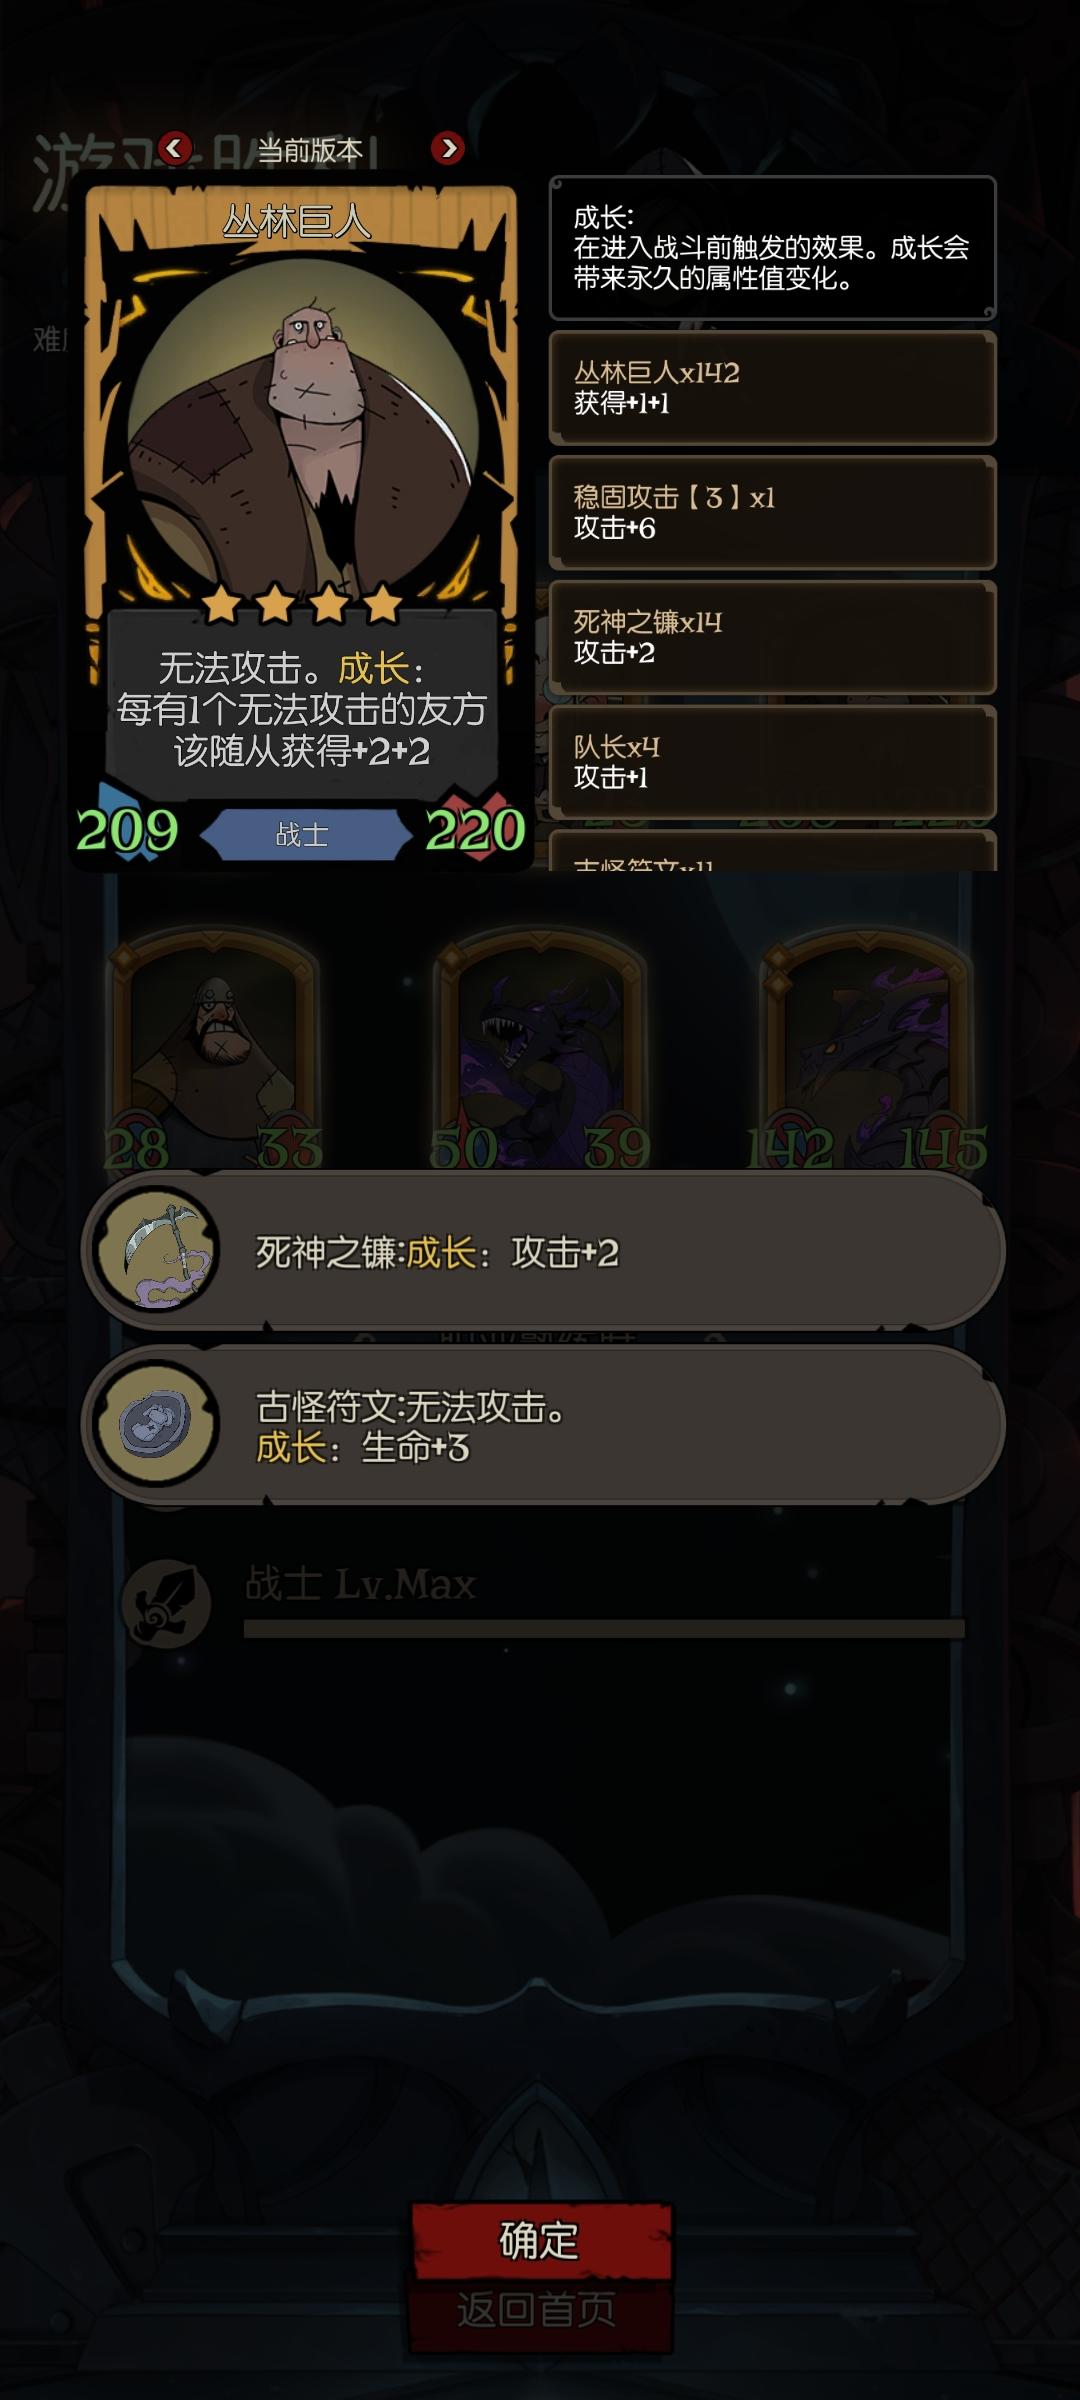Select the 死神之镰x14 growth entry
This screenshot has height=2400, width=1080.
773,638
